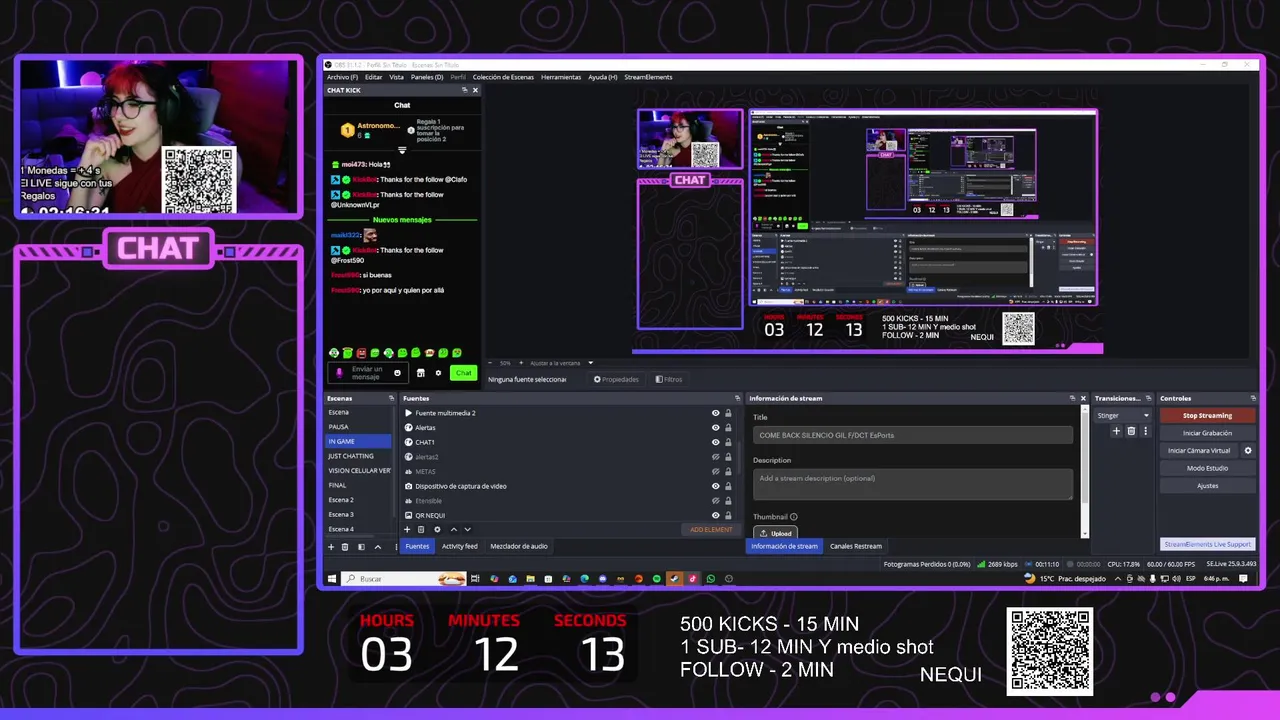Open virtual camera settings gear icon

coord(1247,450)
